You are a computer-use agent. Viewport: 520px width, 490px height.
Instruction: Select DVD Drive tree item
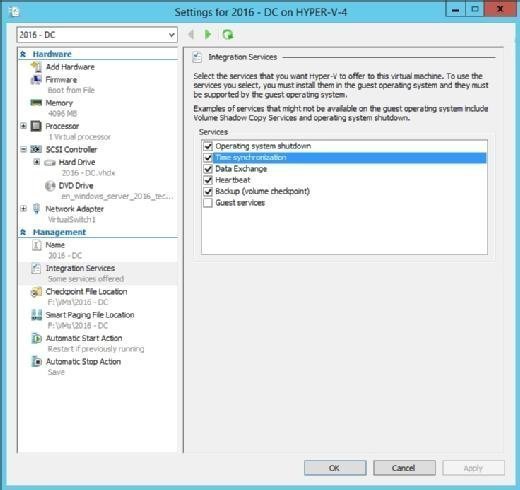76,186
